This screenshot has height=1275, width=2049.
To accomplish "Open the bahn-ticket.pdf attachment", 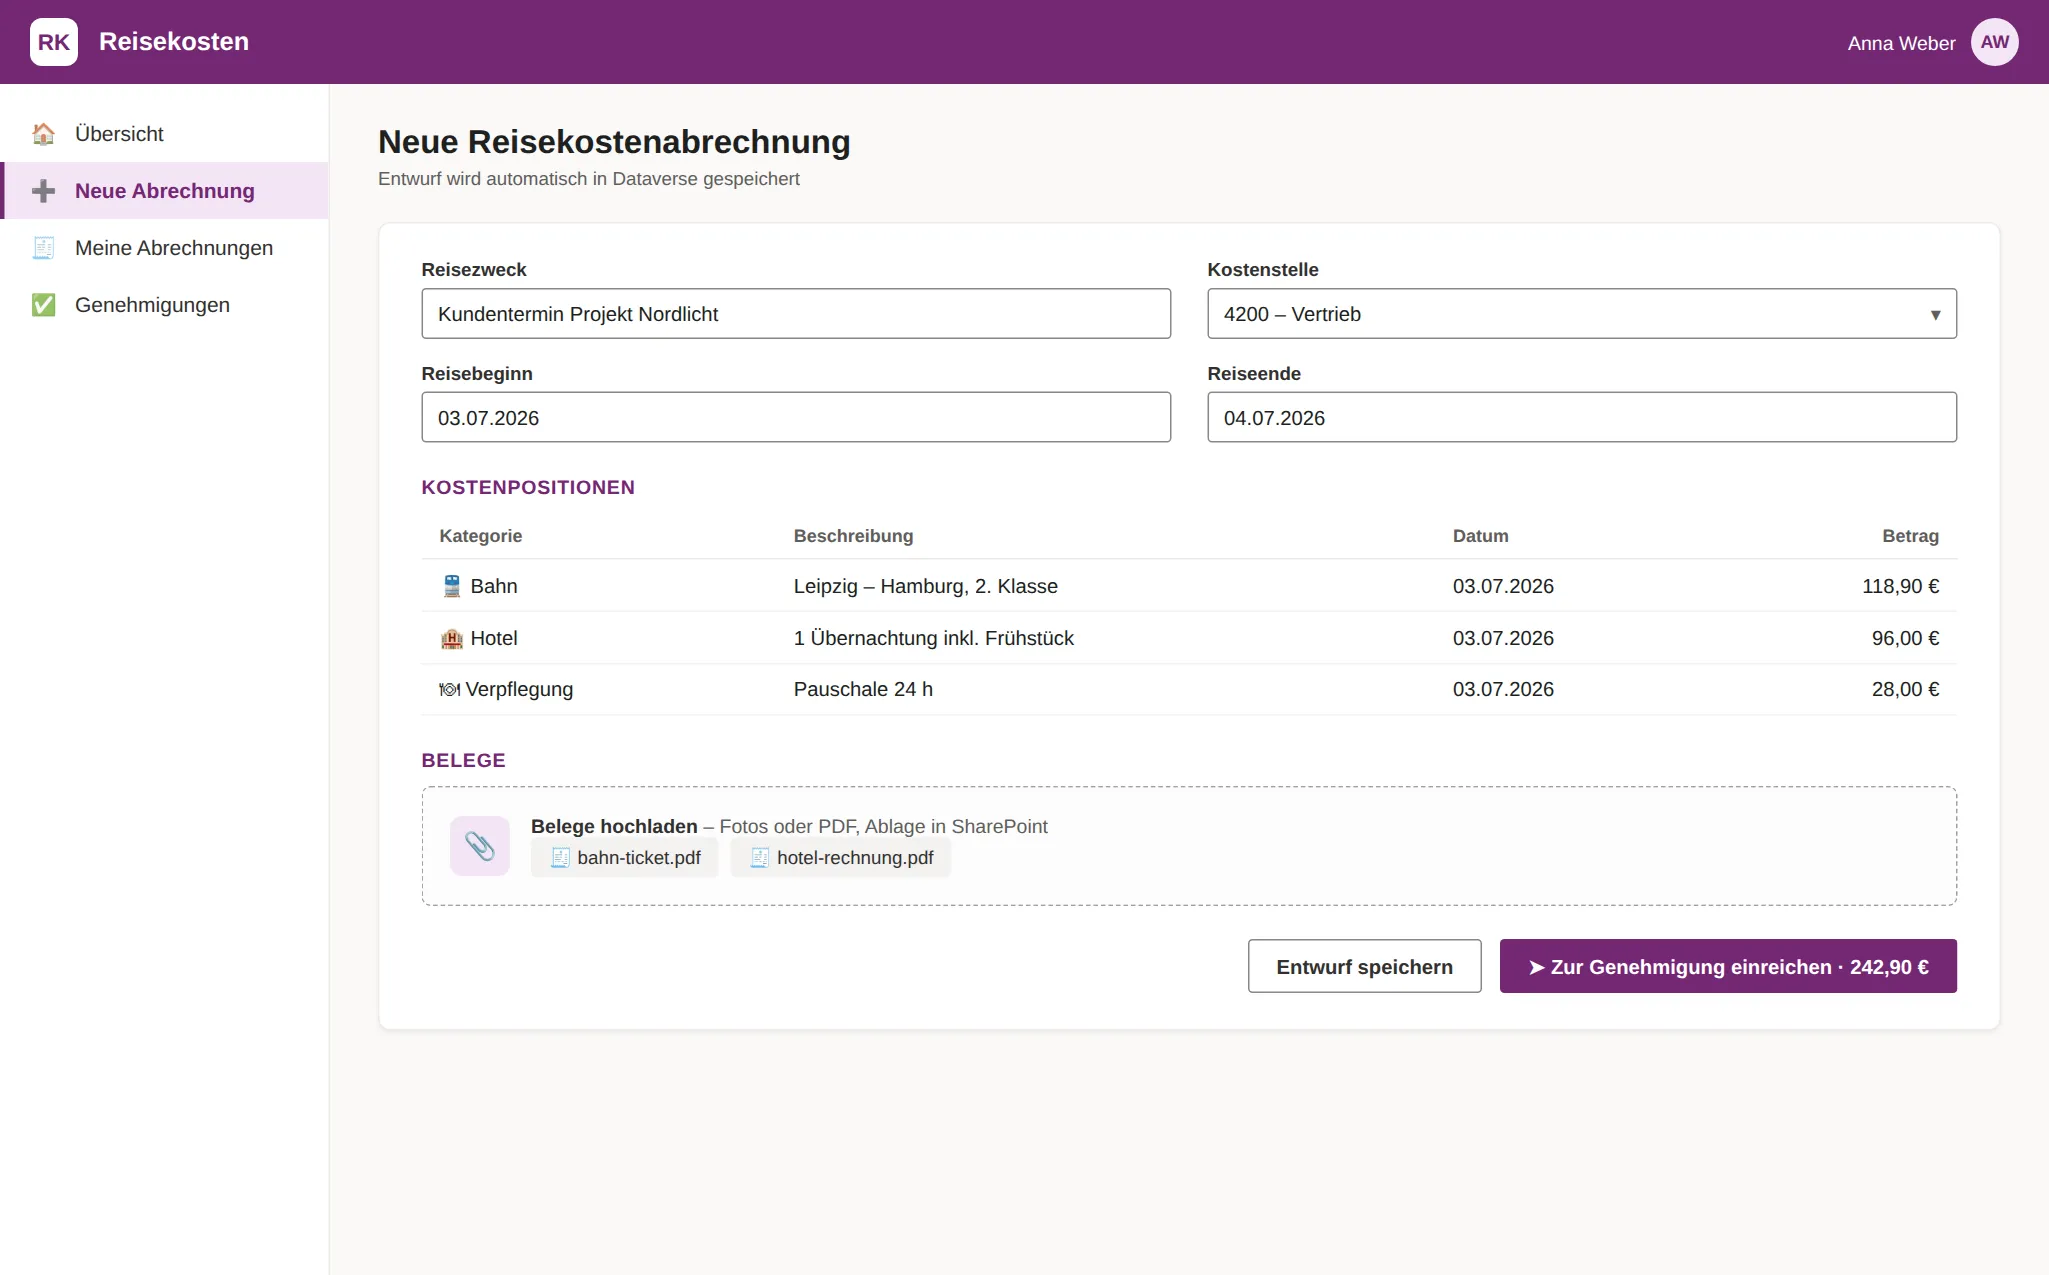I will click(x=625, y=858).
